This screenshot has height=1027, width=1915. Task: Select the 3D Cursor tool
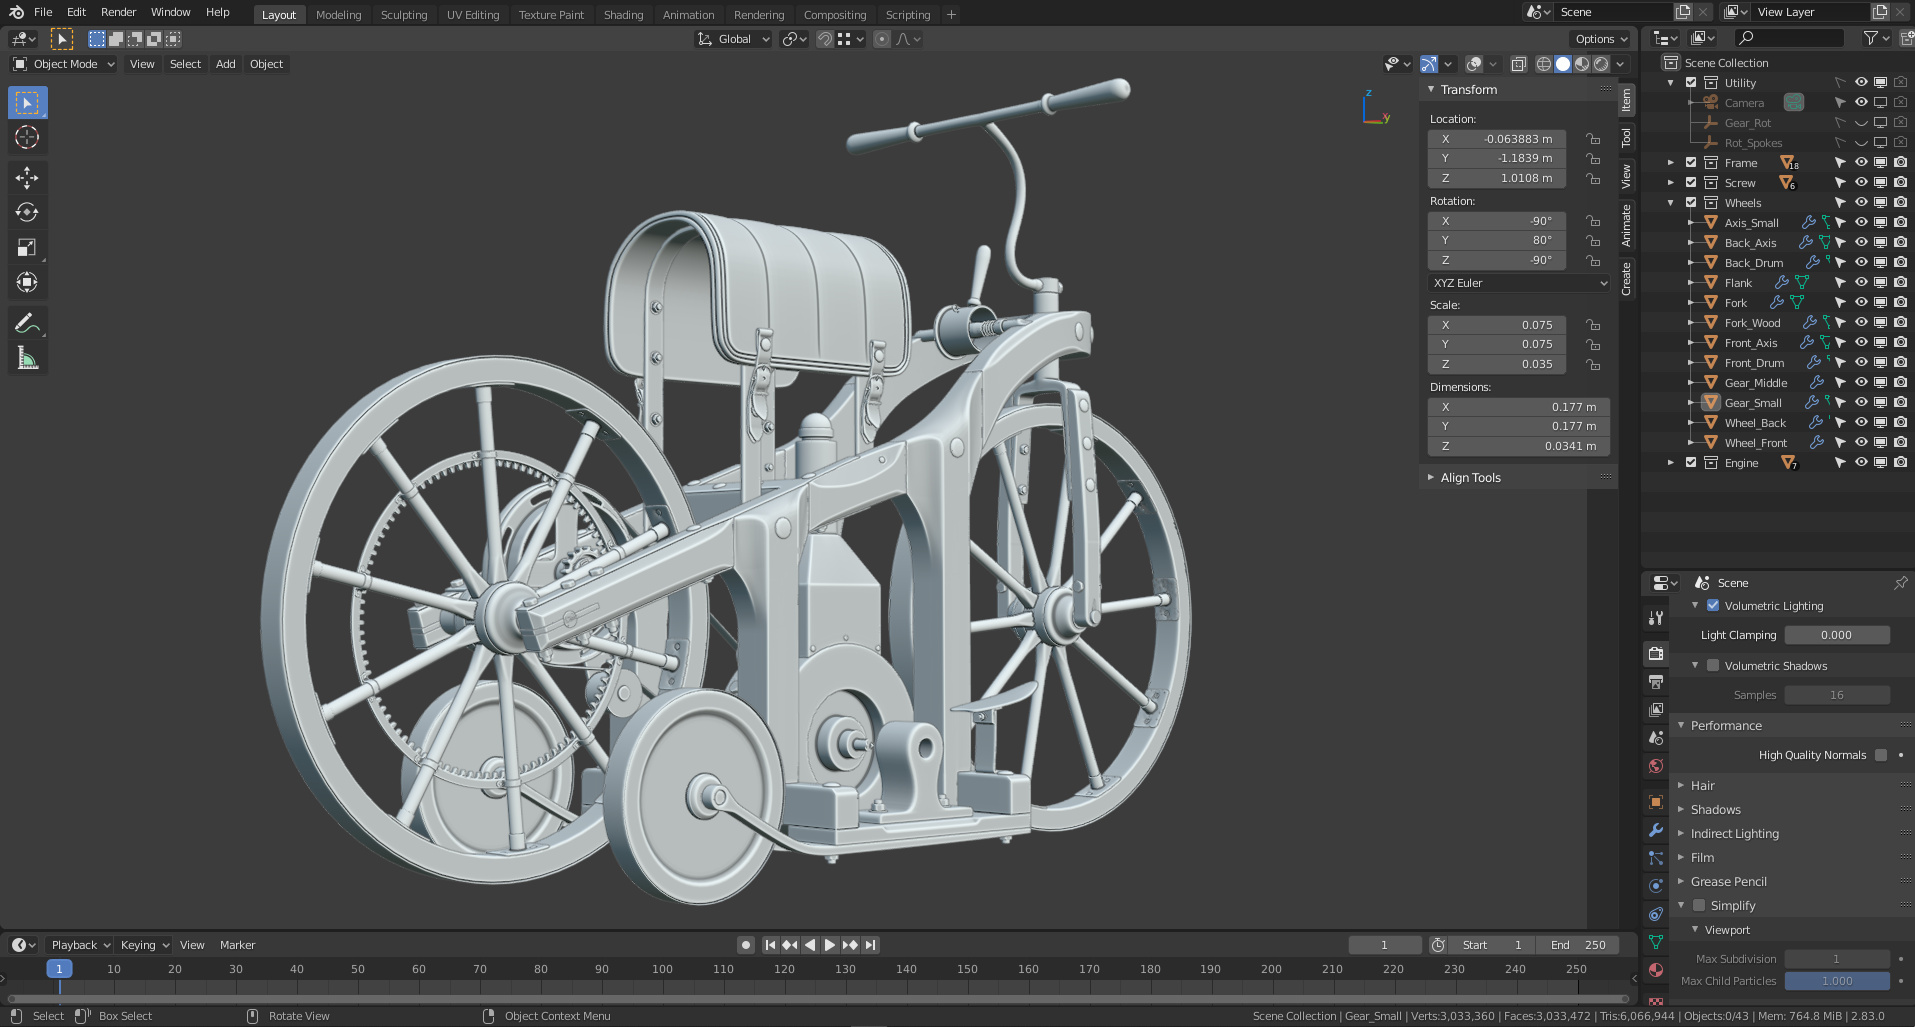(x=27, y=138)
